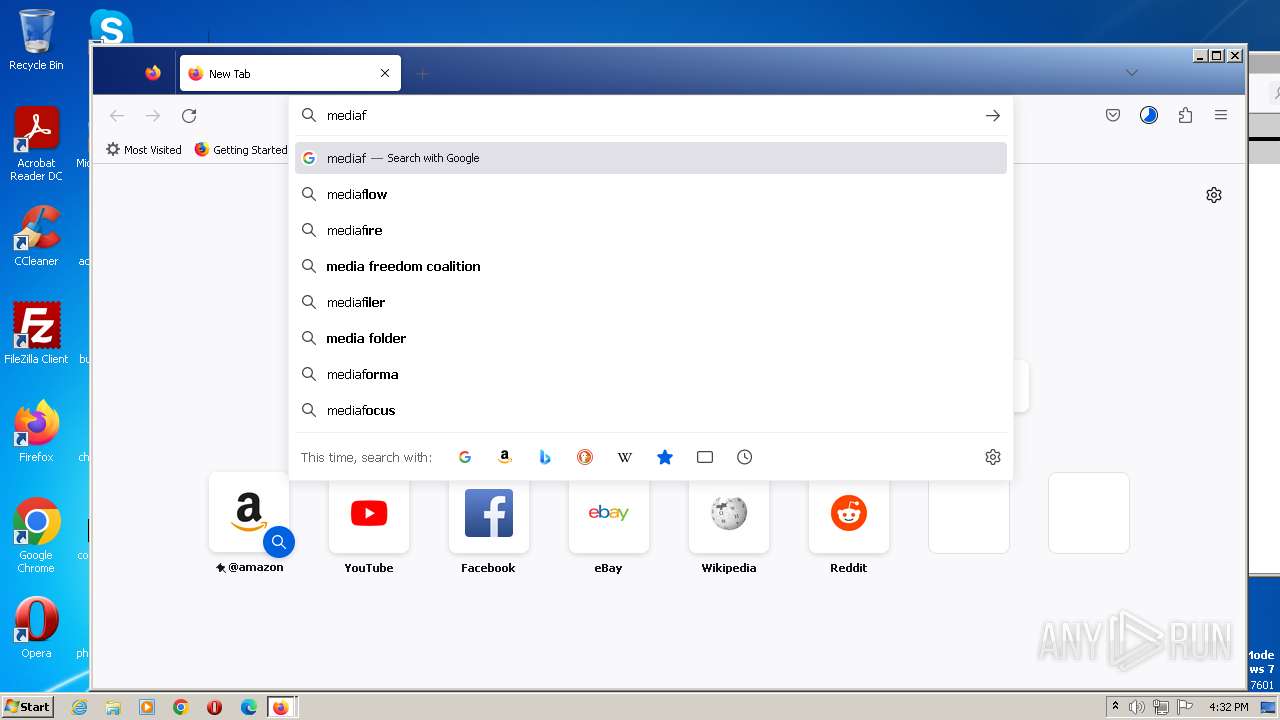Click Acrobat Reader DC desktop icon

(36, 144)
